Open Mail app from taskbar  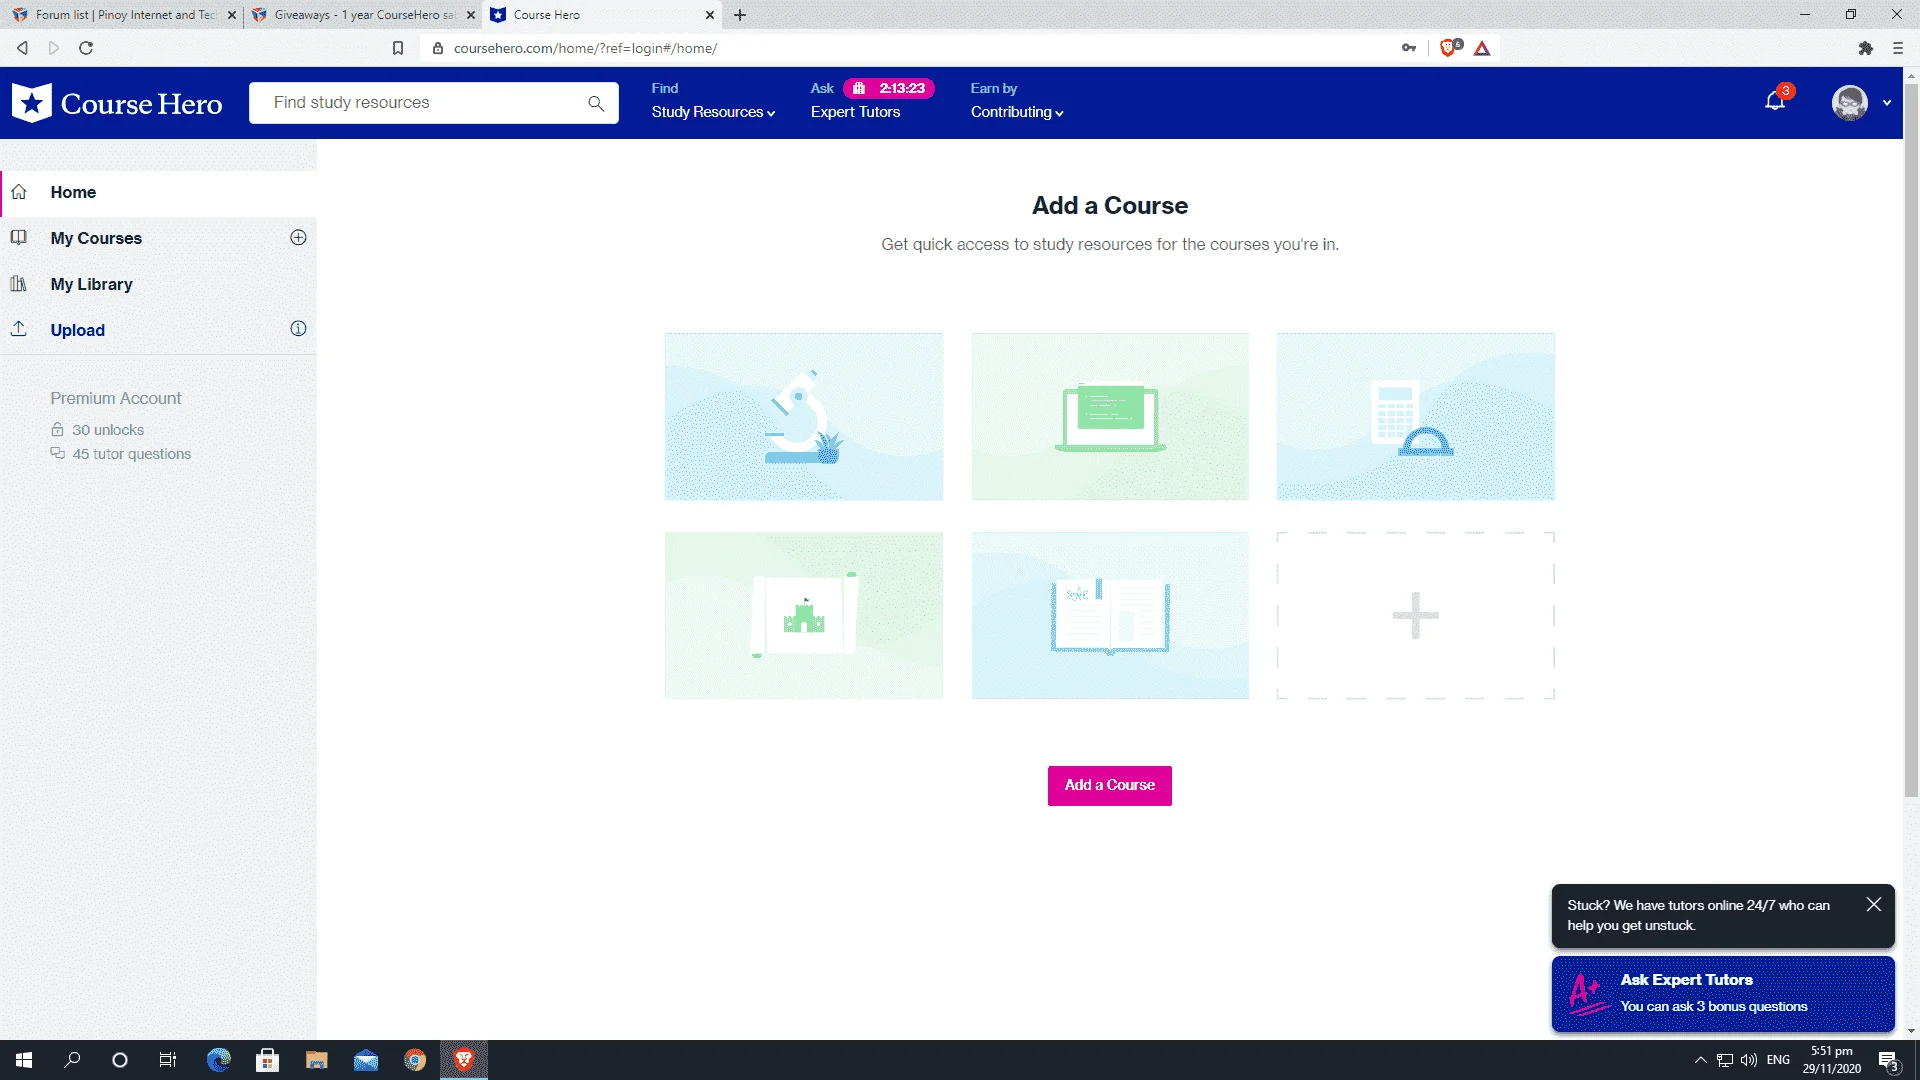pos(365,1060)
